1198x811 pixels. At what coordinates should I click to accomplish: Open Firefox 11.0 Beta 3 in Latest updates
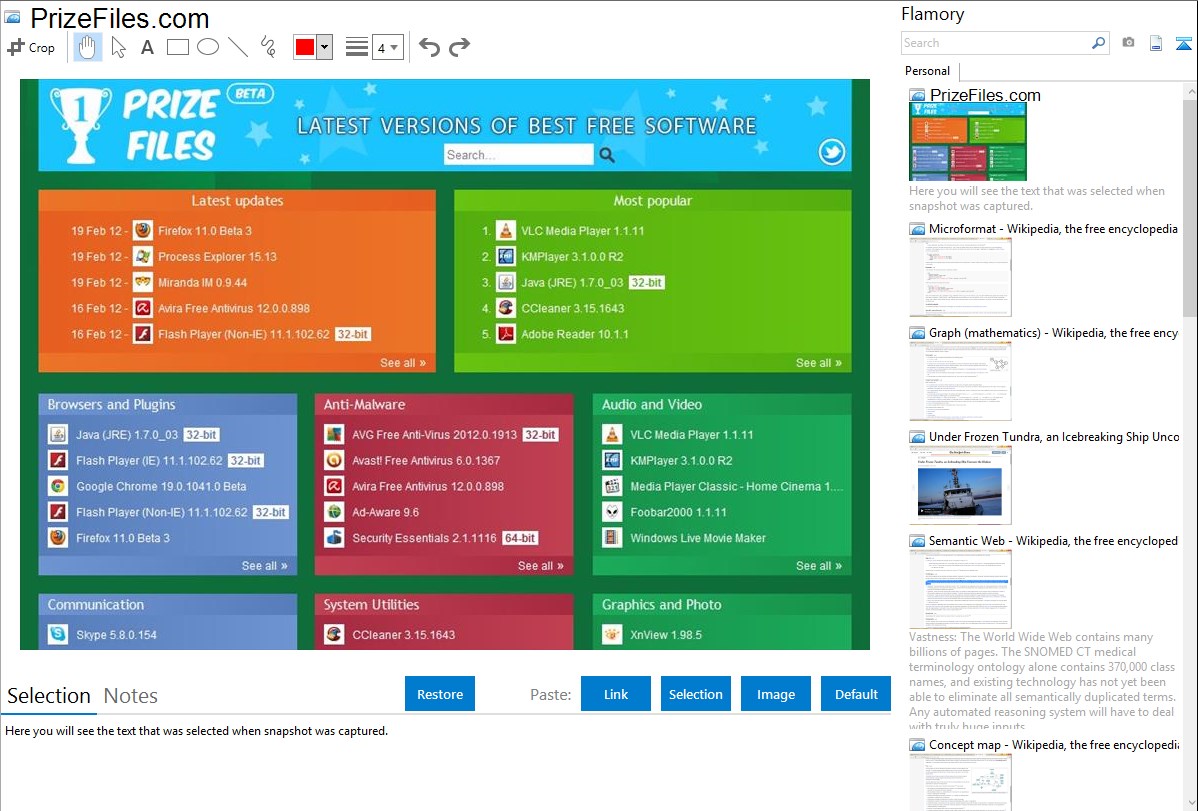point(205,231)
